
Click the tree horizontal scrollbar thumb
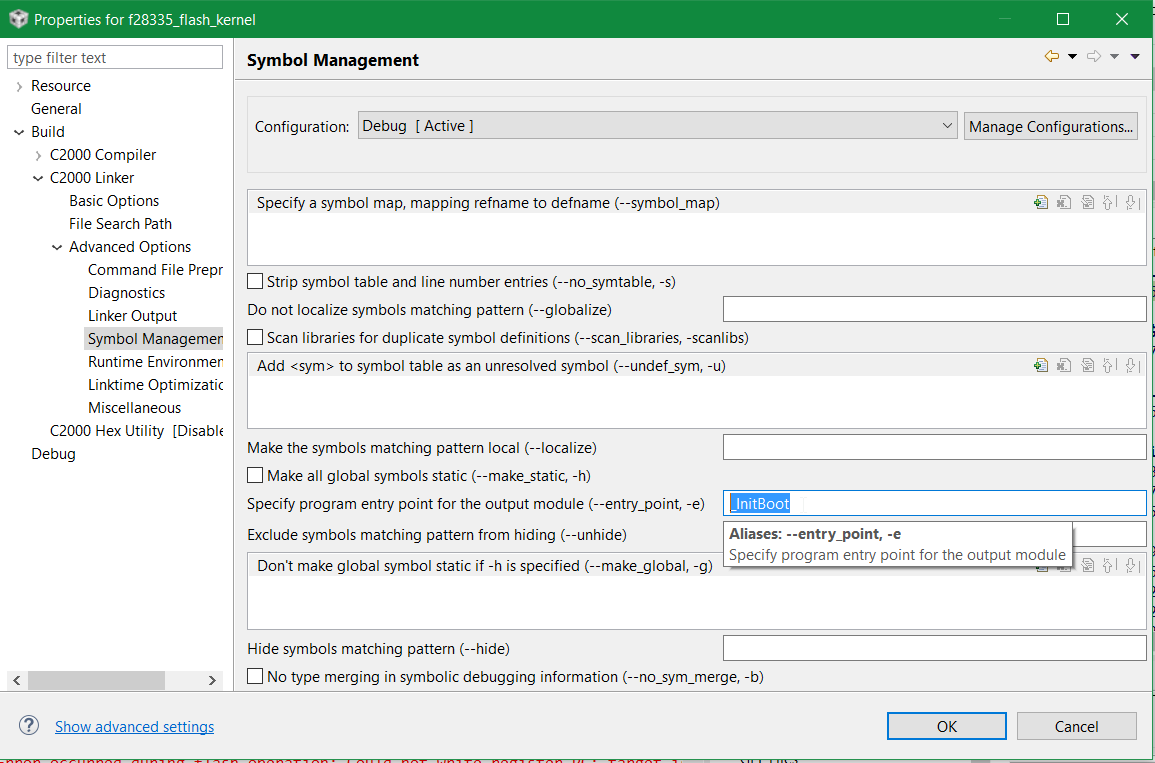[96, 680]
